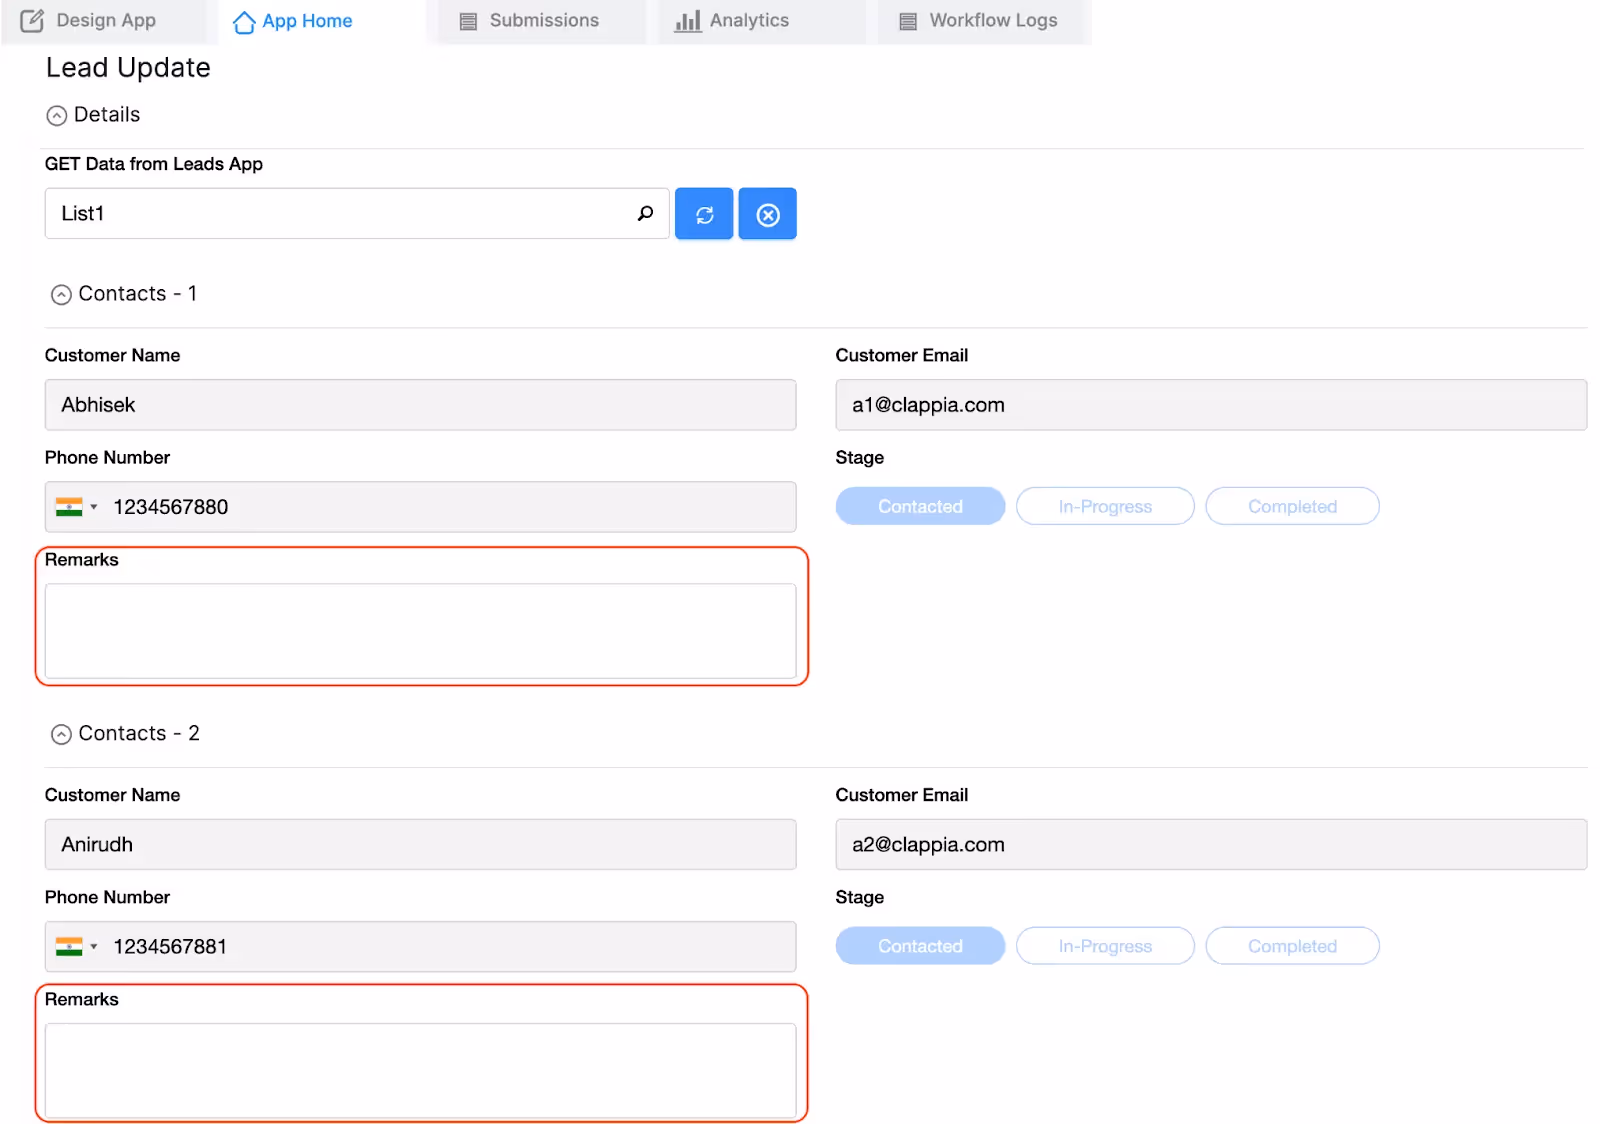Go to the Analytics tab
Image resolution: width=1600 pixels, height=1124 pixels.
pos(761,21)
